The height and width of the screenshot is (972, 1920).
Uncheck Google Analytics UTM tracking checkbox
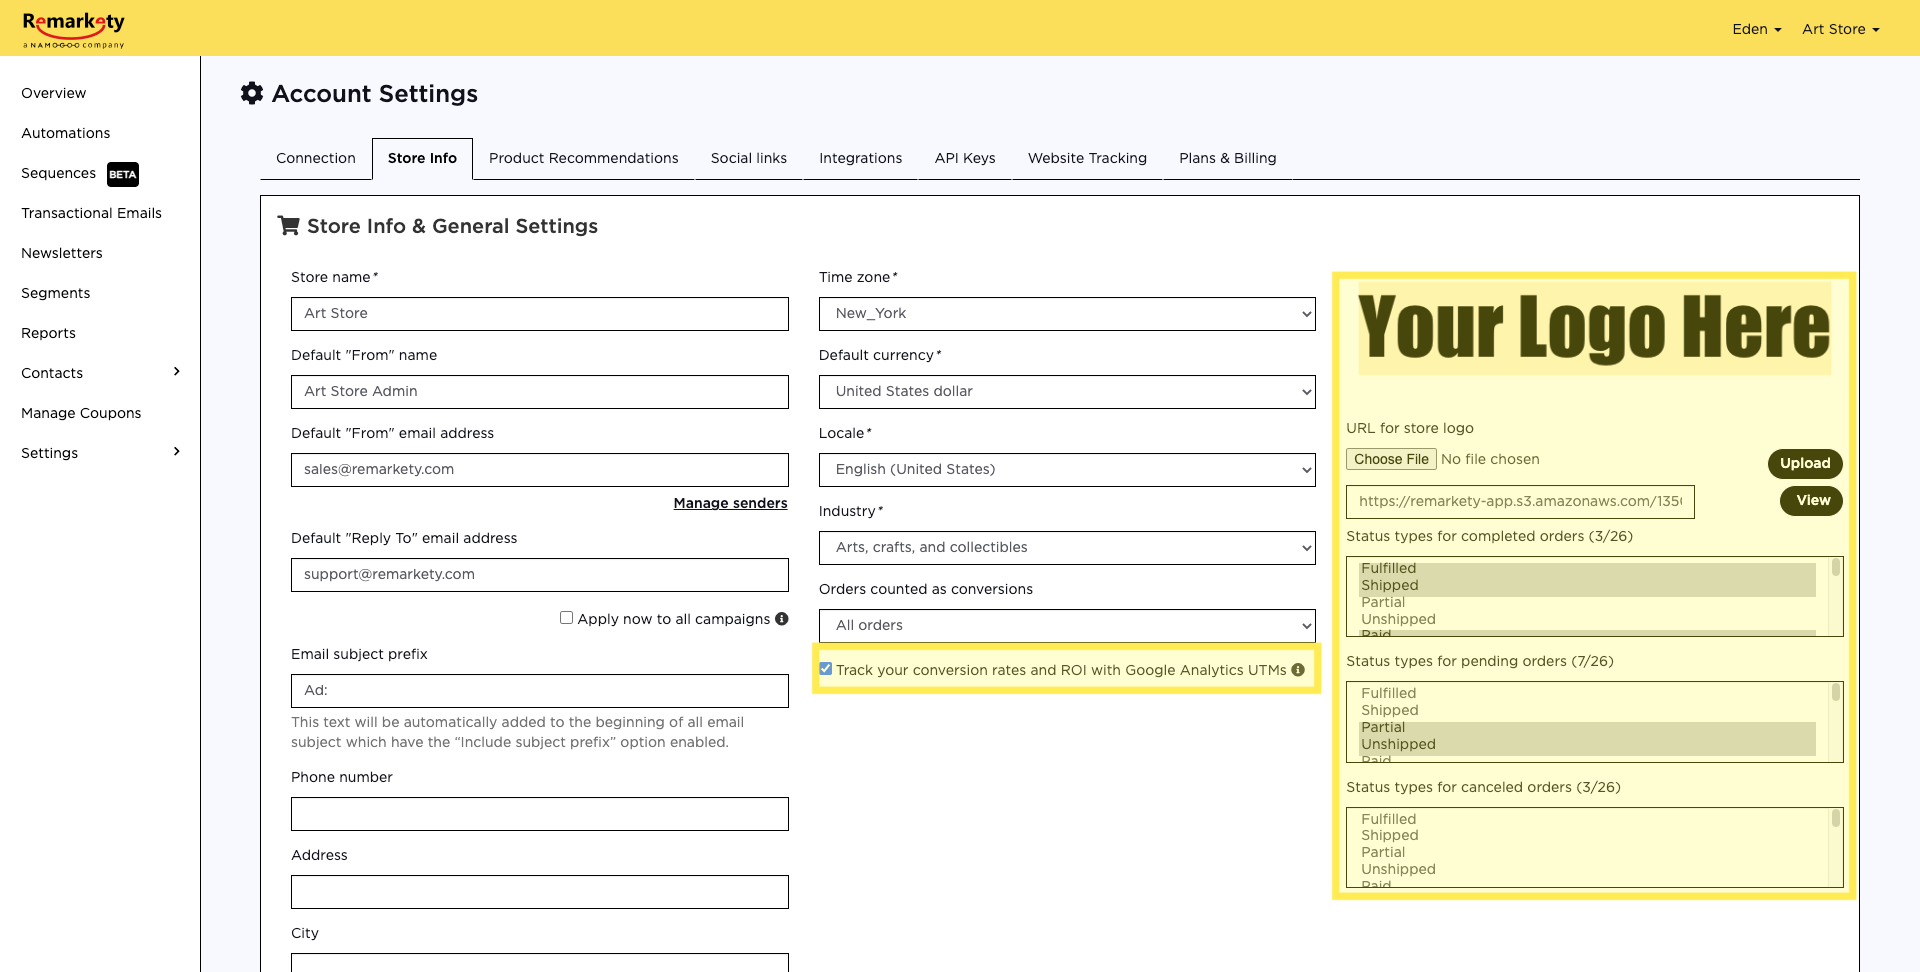tap(826, 669)
